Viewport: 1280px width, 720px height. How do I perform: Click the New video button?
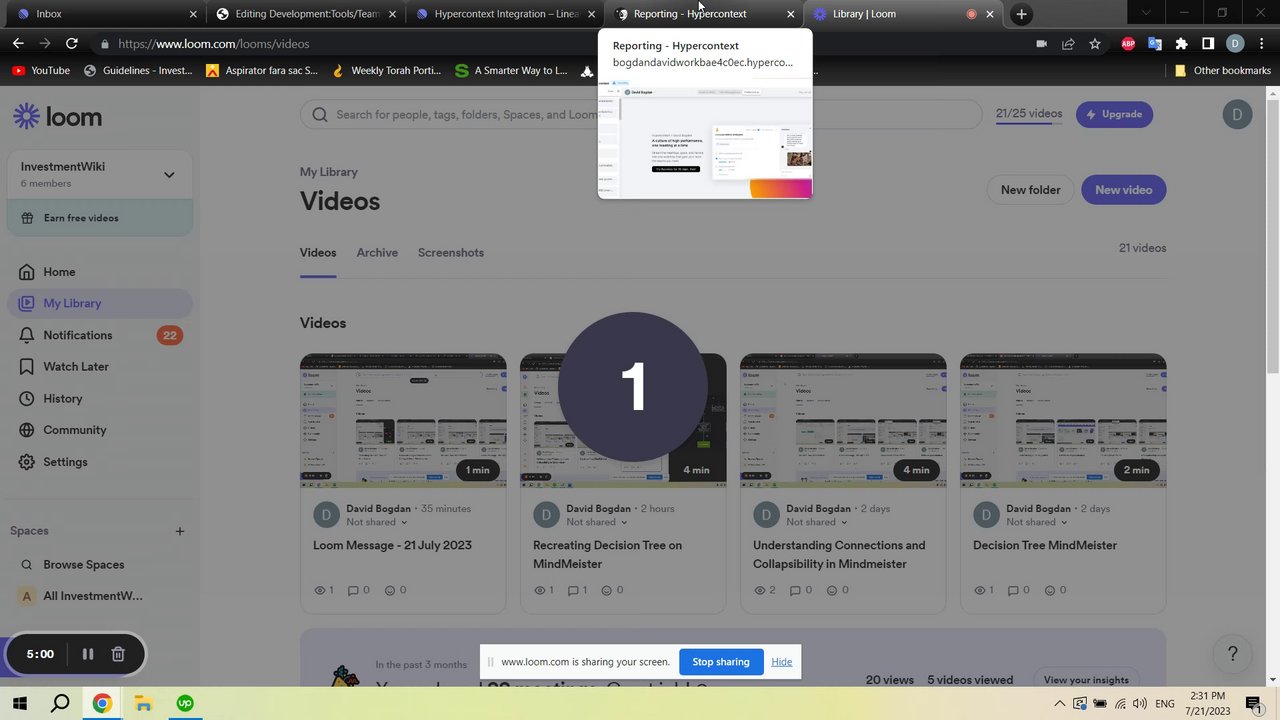pyautogui.click(x=1123, y=190)
